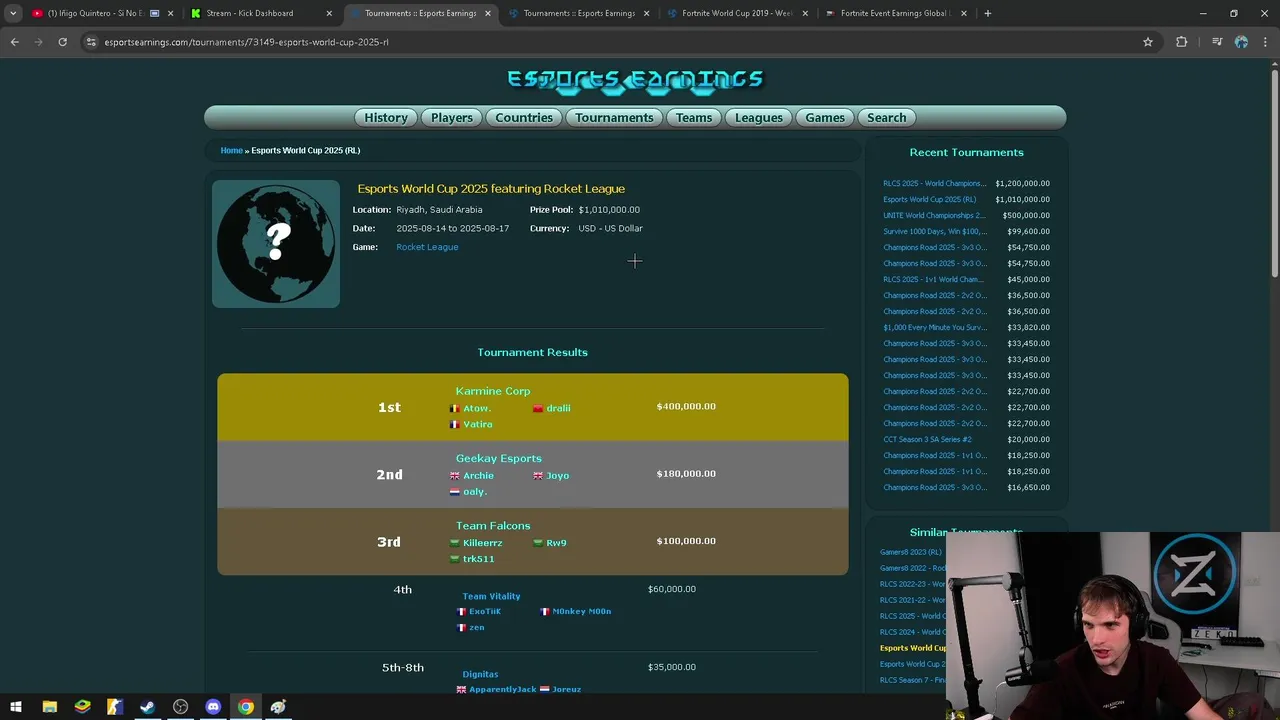Switch to the Fortnite Event Earnings Global tab
The width and height of the screenshot is (1280, 720).
pyautogui.click(x=895, y=13)
